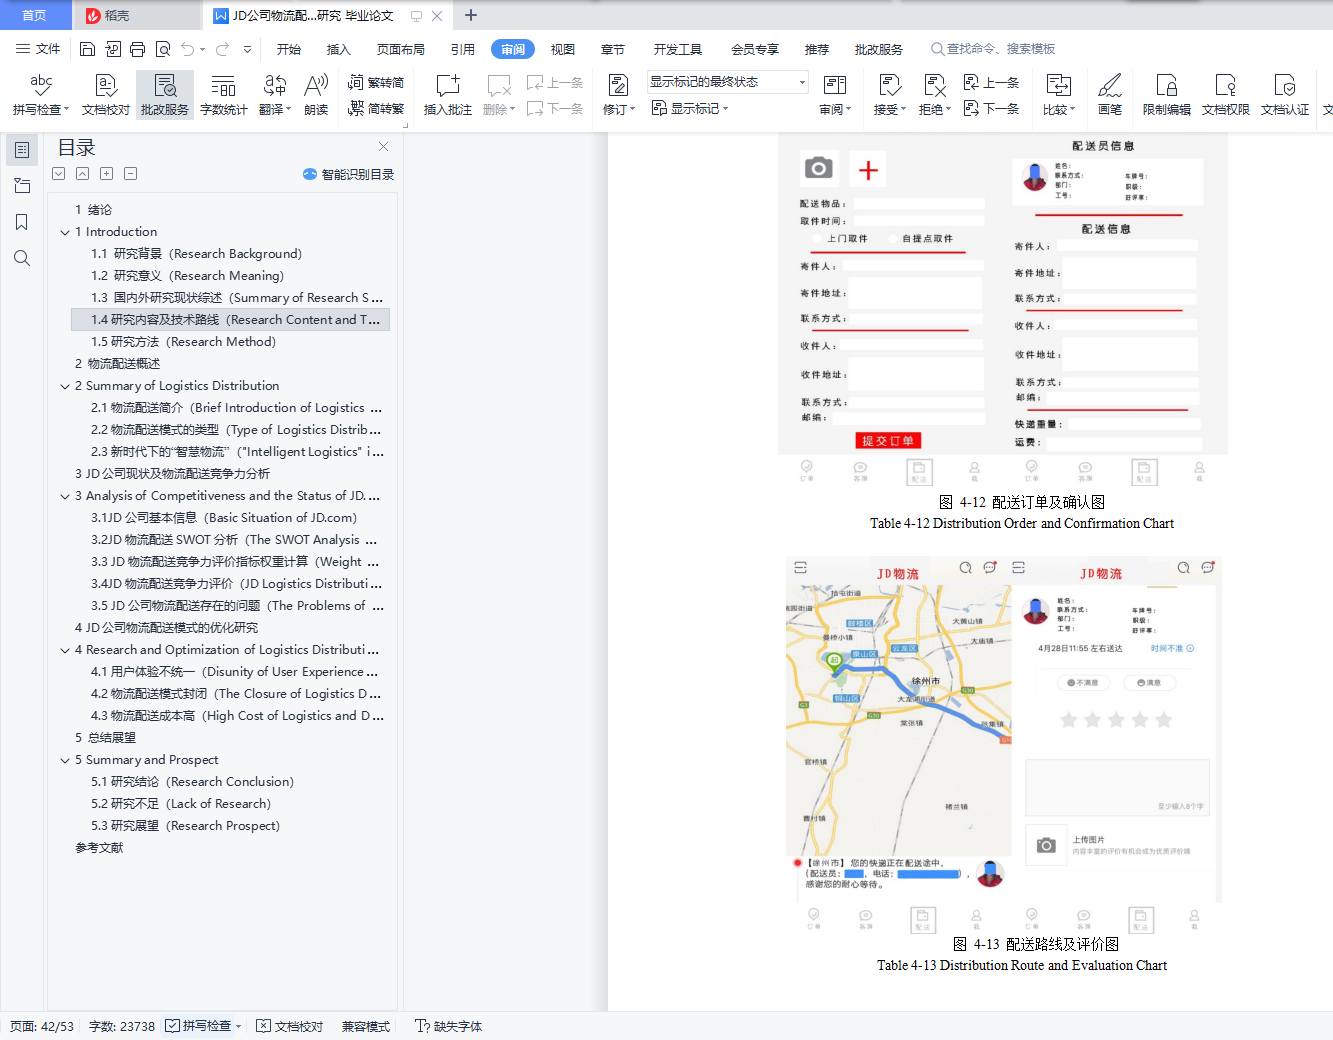Collapse the '5 Summary and Prospect' section
The image size is (1333, 1040).
click(x=65, y=760)
